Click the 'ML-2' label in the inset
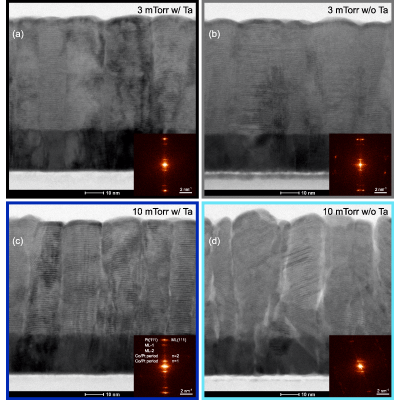400x400 pixels. pyautogui.click(x=149, y=351)
